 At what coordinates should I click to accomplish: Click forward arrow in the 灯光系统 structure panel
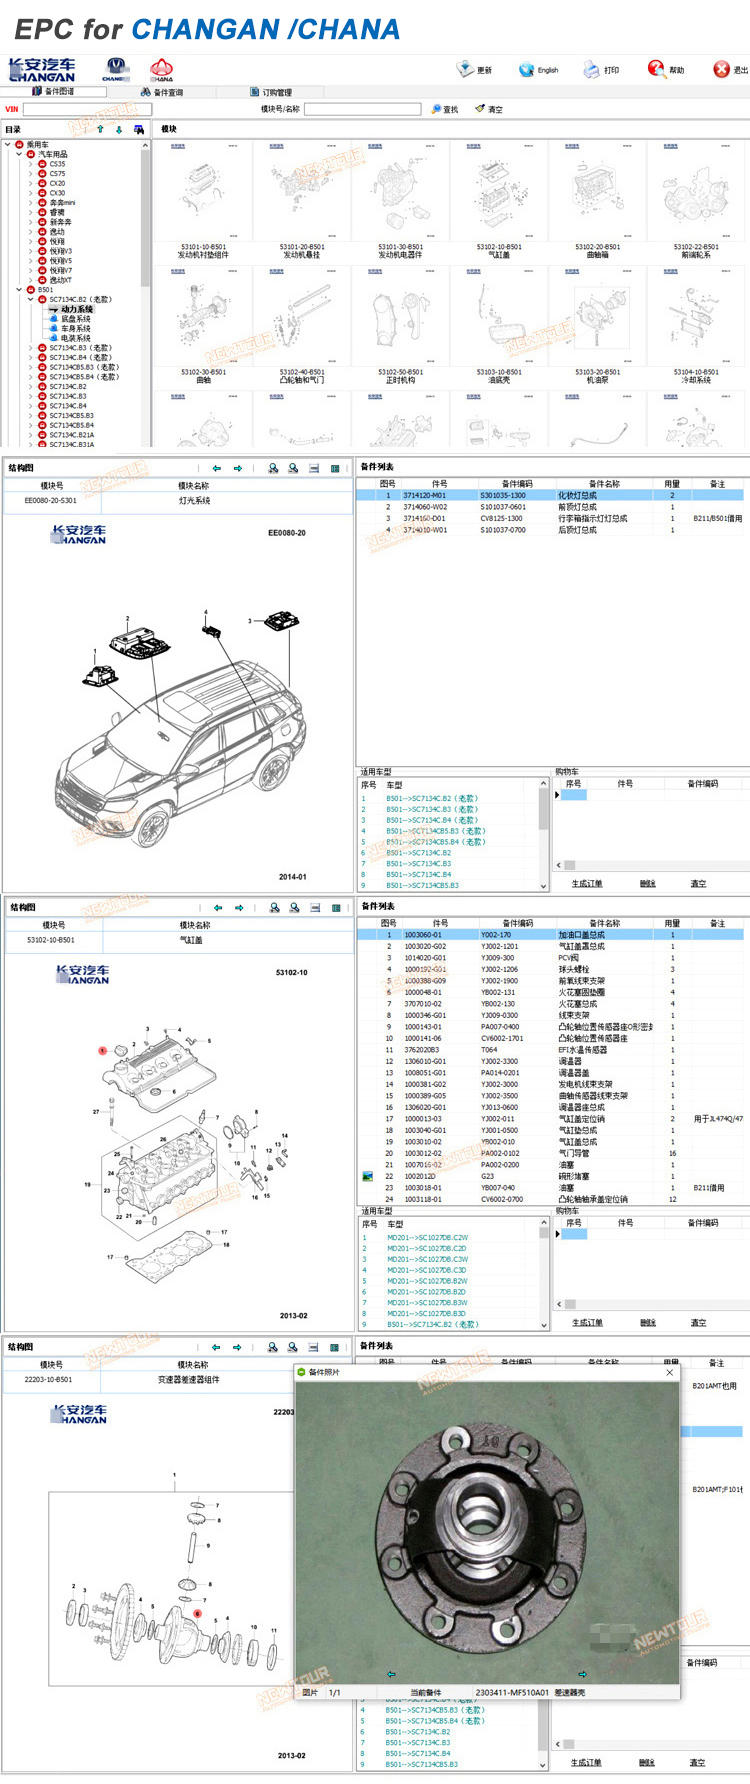238,468
